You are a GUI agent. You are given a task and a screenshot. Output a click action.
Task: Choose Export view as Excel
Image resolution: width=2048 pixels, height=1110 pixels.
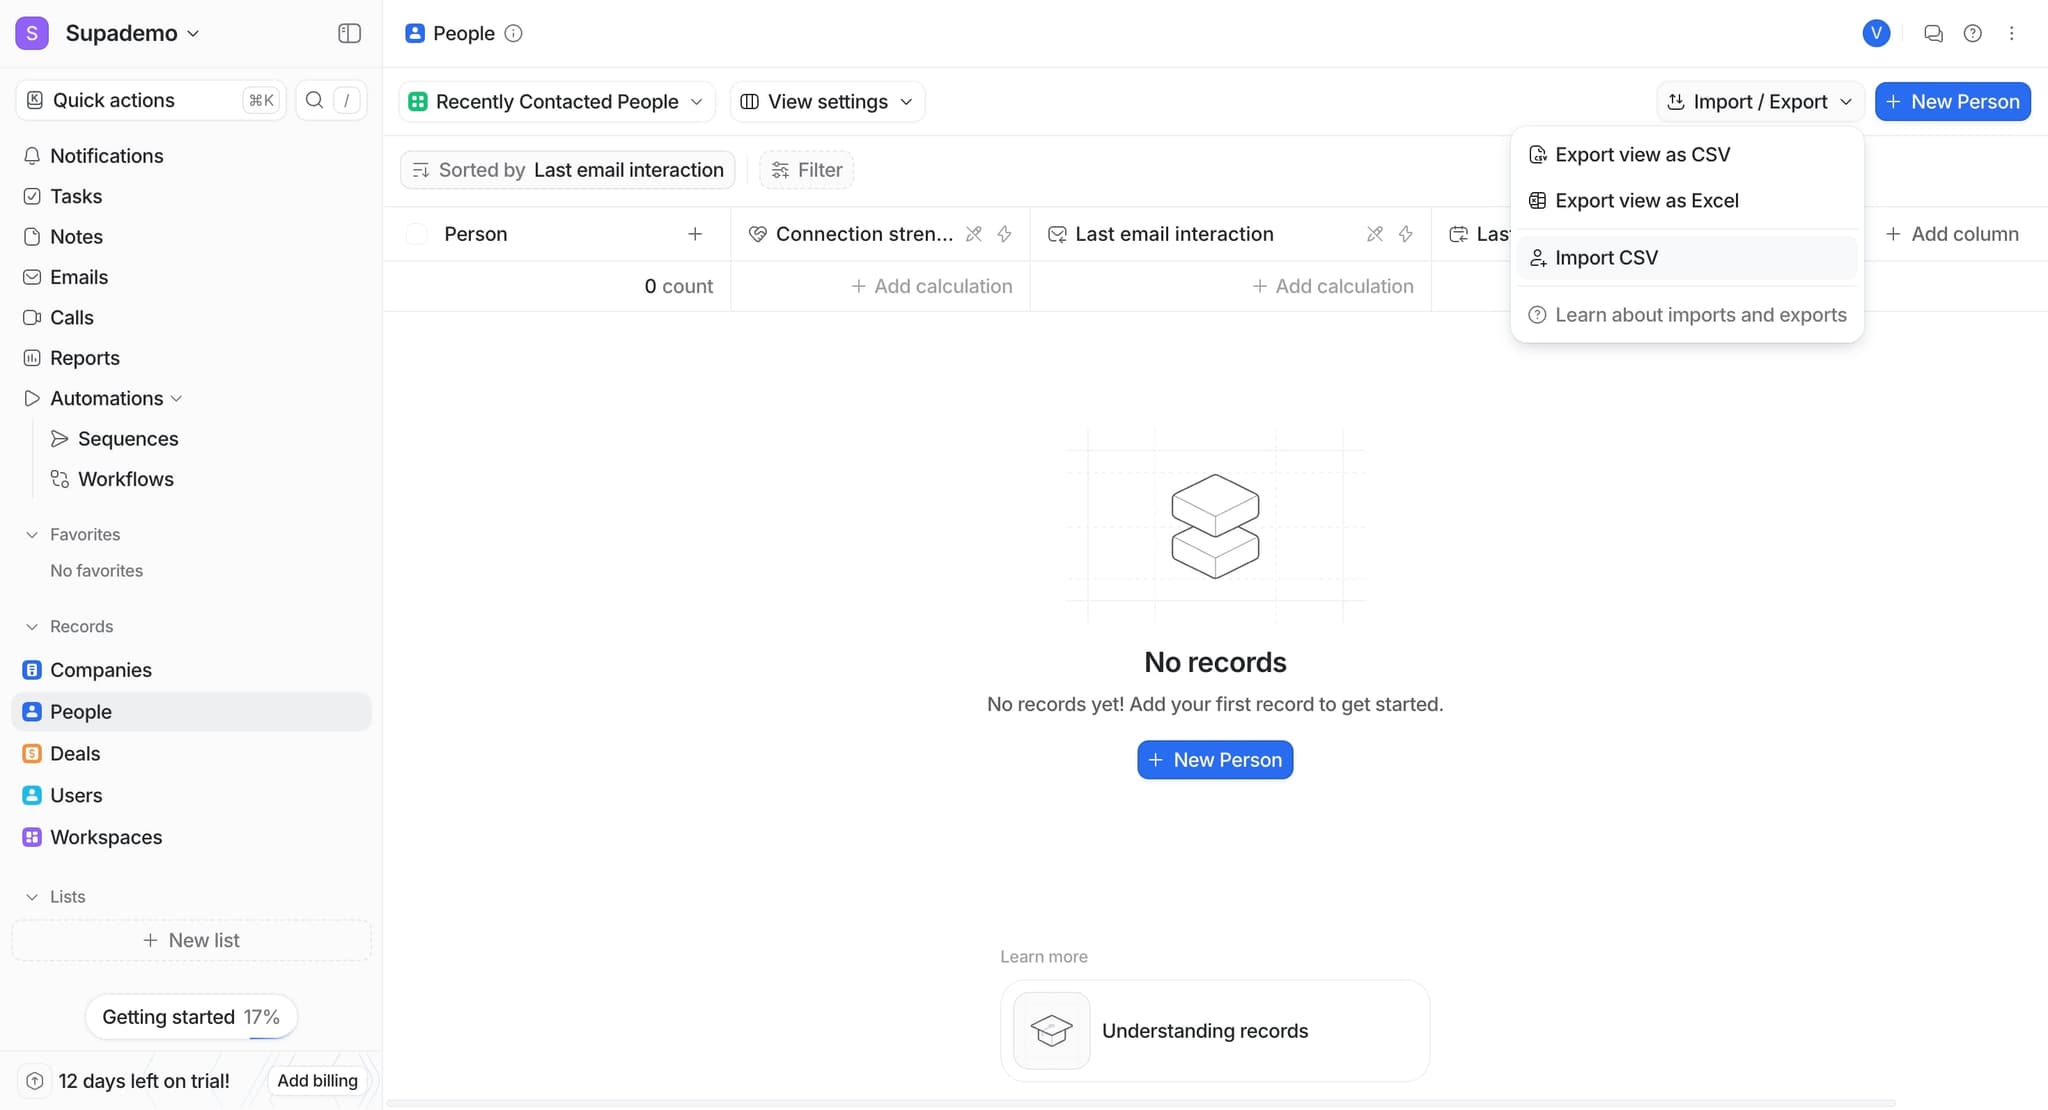[x=1646, y=200]
